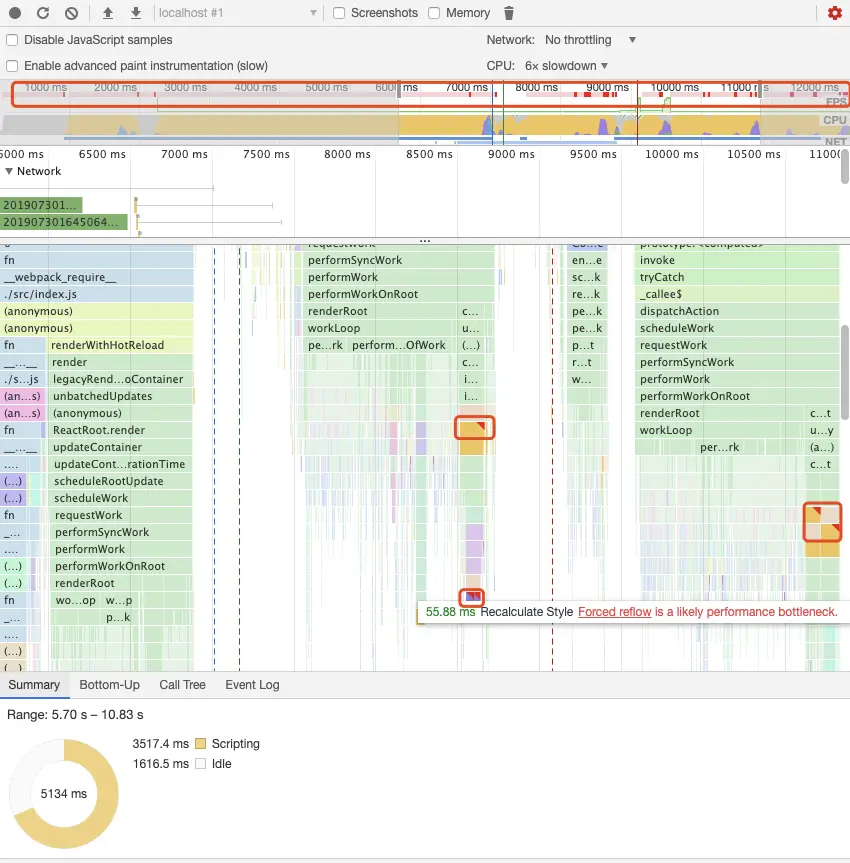
Task: Select the renderWithHotReload entry
Action: tap(120, 345)
